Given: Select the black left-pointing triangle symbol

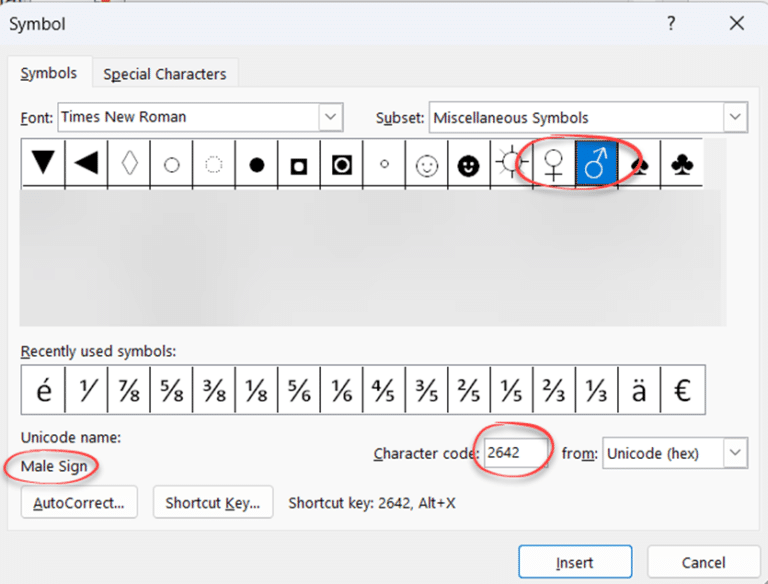Looking at the screenshot, I should pos(86,163).
